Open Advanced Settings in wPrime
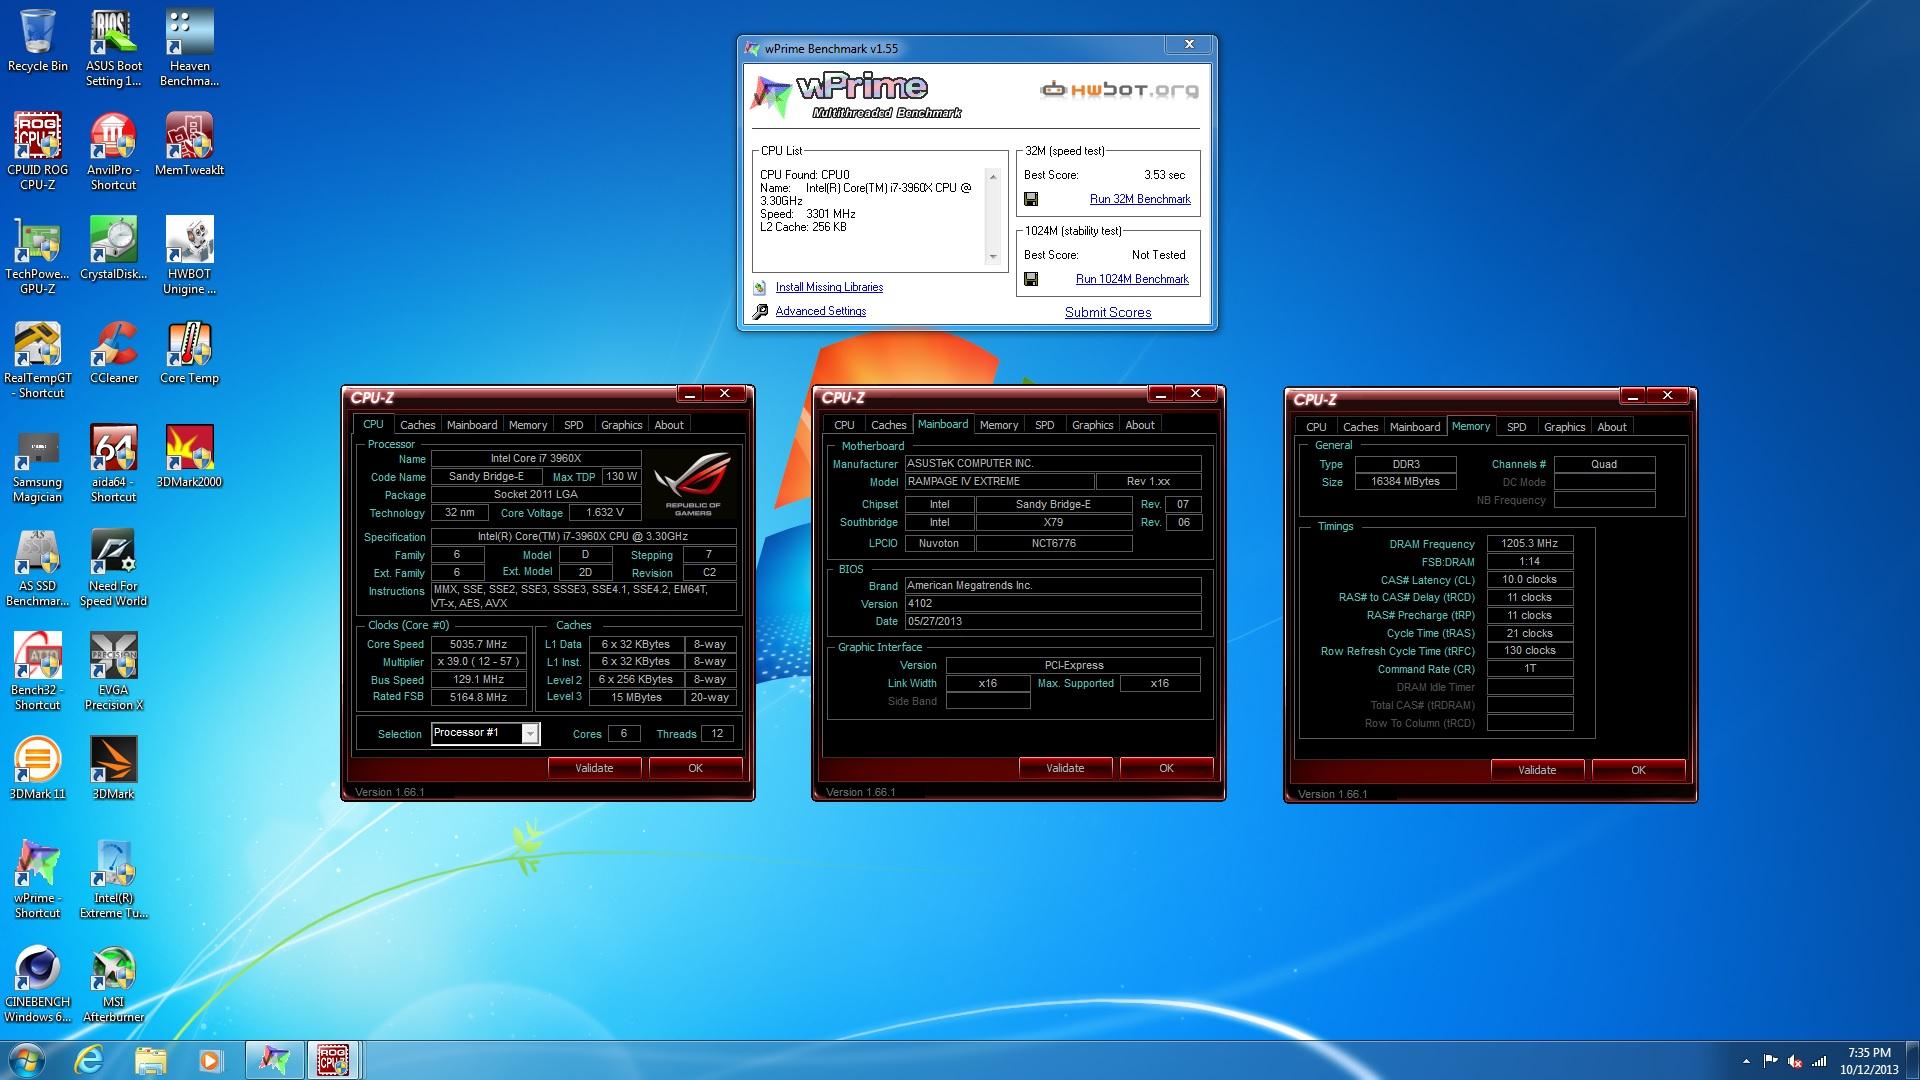1920x1080 pixels. [821, 311]
